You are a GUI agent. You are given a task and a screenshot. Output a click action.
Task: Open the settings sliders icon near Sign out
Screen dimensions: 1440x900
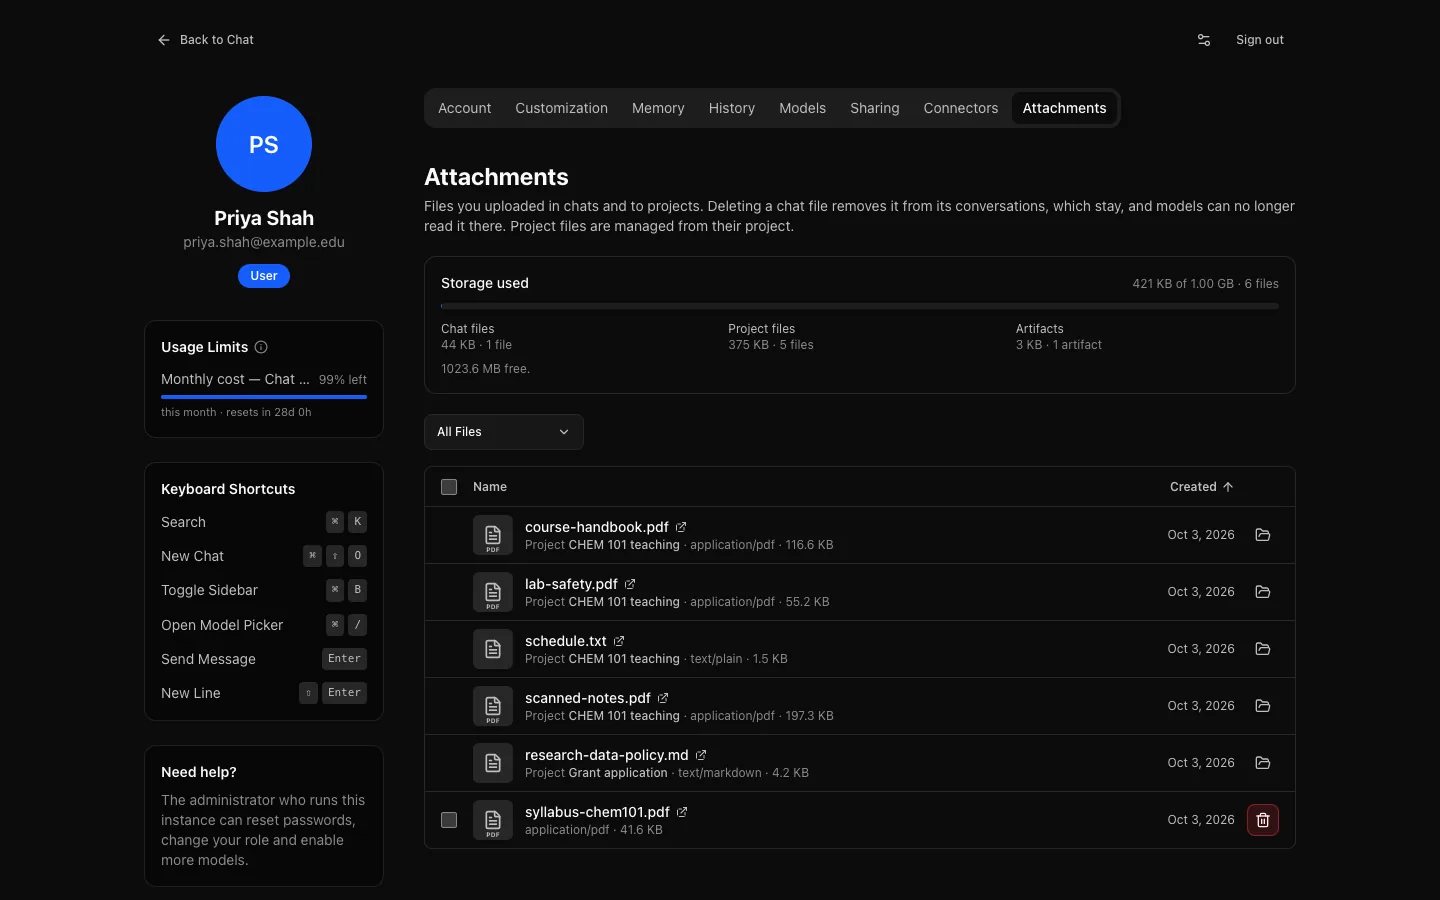1204,40
